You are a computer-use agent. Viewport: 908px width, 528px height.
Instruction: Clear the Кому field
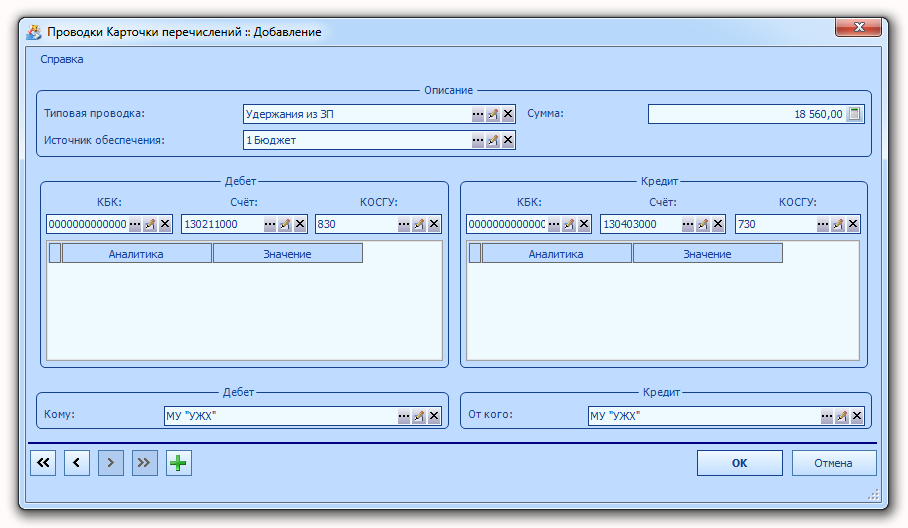pos(434,416)
